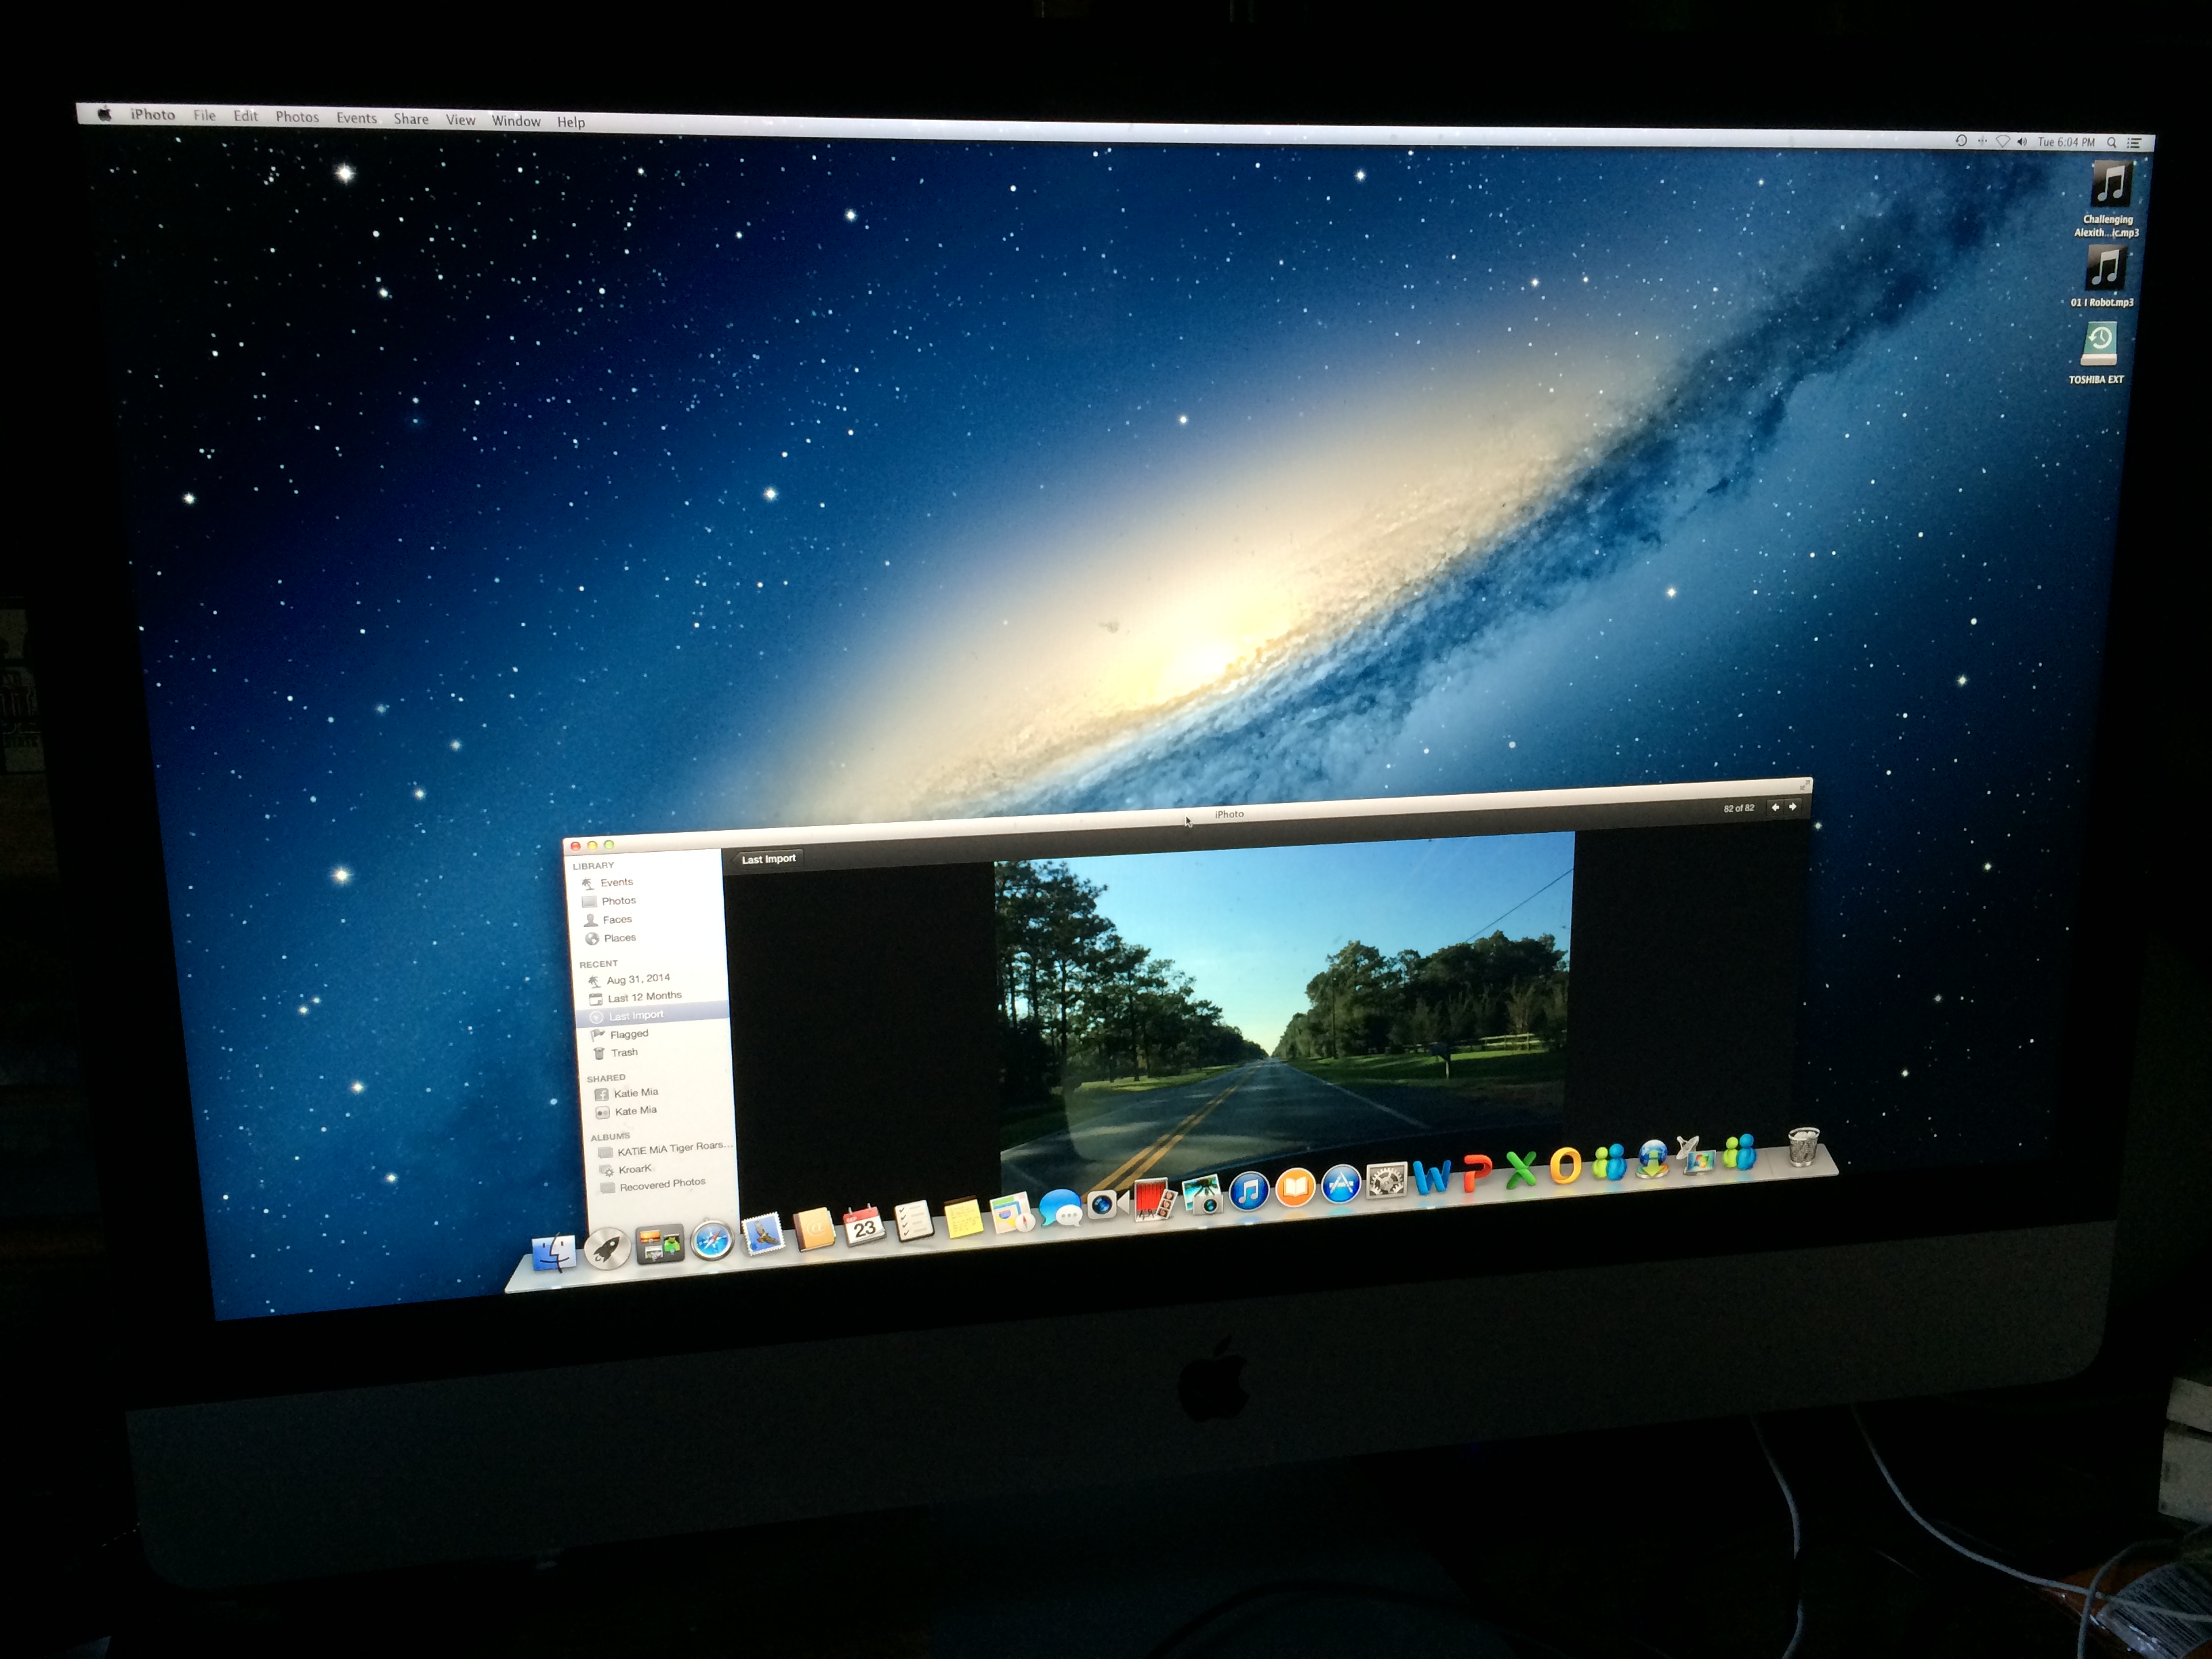
Task: Launch iTunes from the Dock
Action: click(1249, 1190)
